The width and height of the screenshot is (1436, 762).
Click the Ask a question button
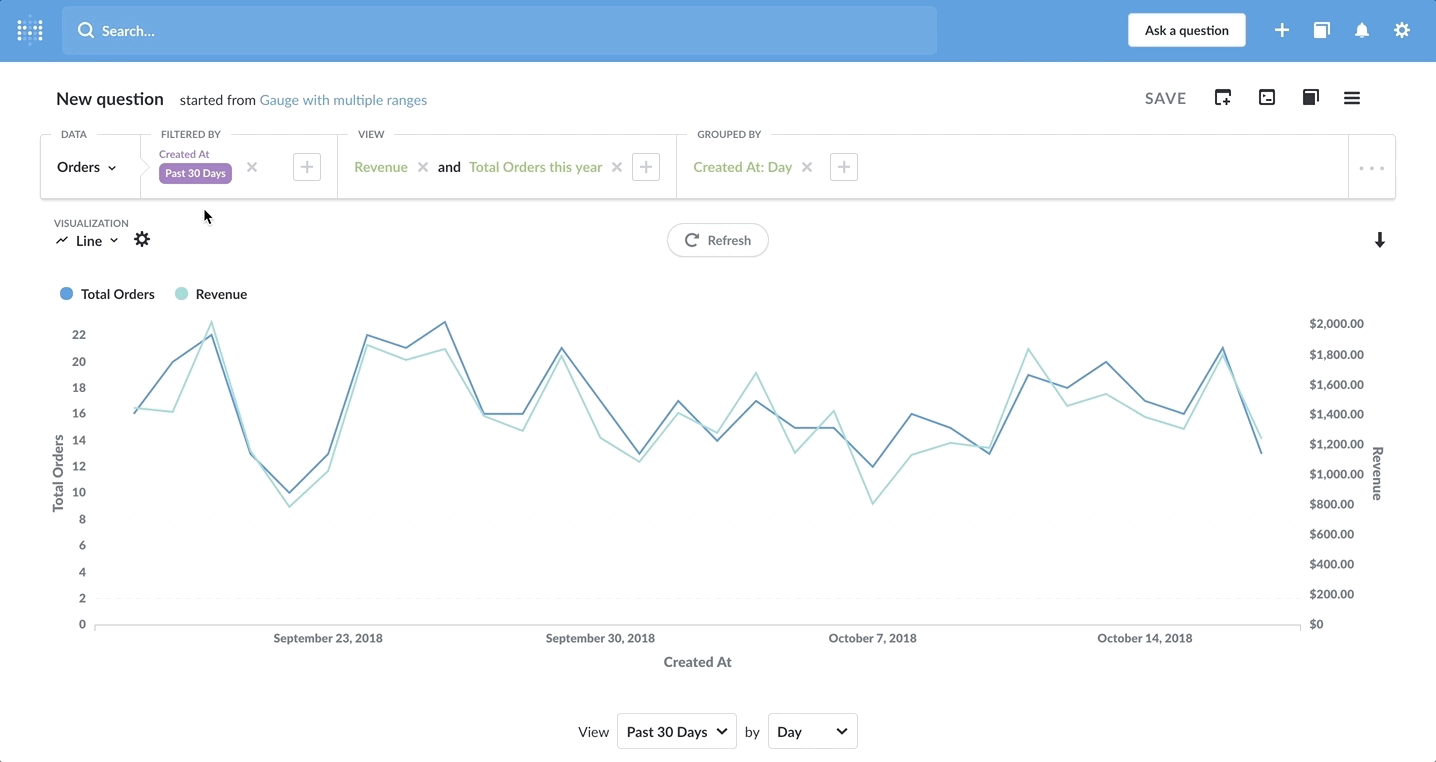(x=1186, y=31)
